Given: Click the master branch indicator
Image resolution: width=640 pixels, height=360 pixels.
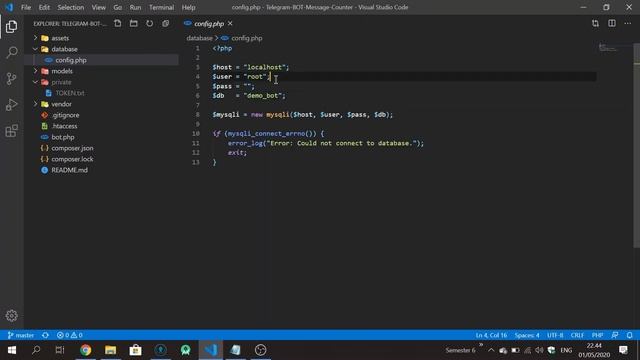Looking at the screenshot, I should [21, 335].
